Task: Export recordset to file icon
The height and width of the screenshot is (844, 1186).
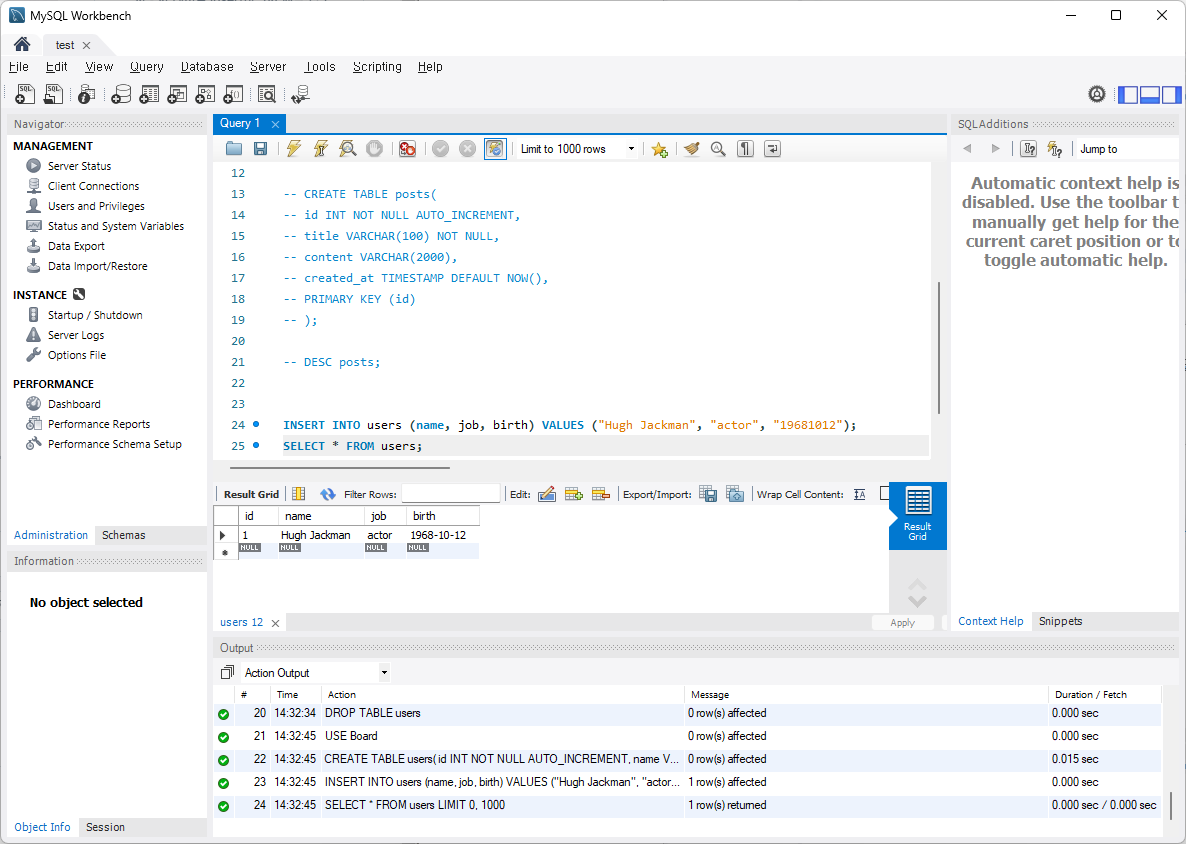Action: pyautogui.click(x=708, y=494)
